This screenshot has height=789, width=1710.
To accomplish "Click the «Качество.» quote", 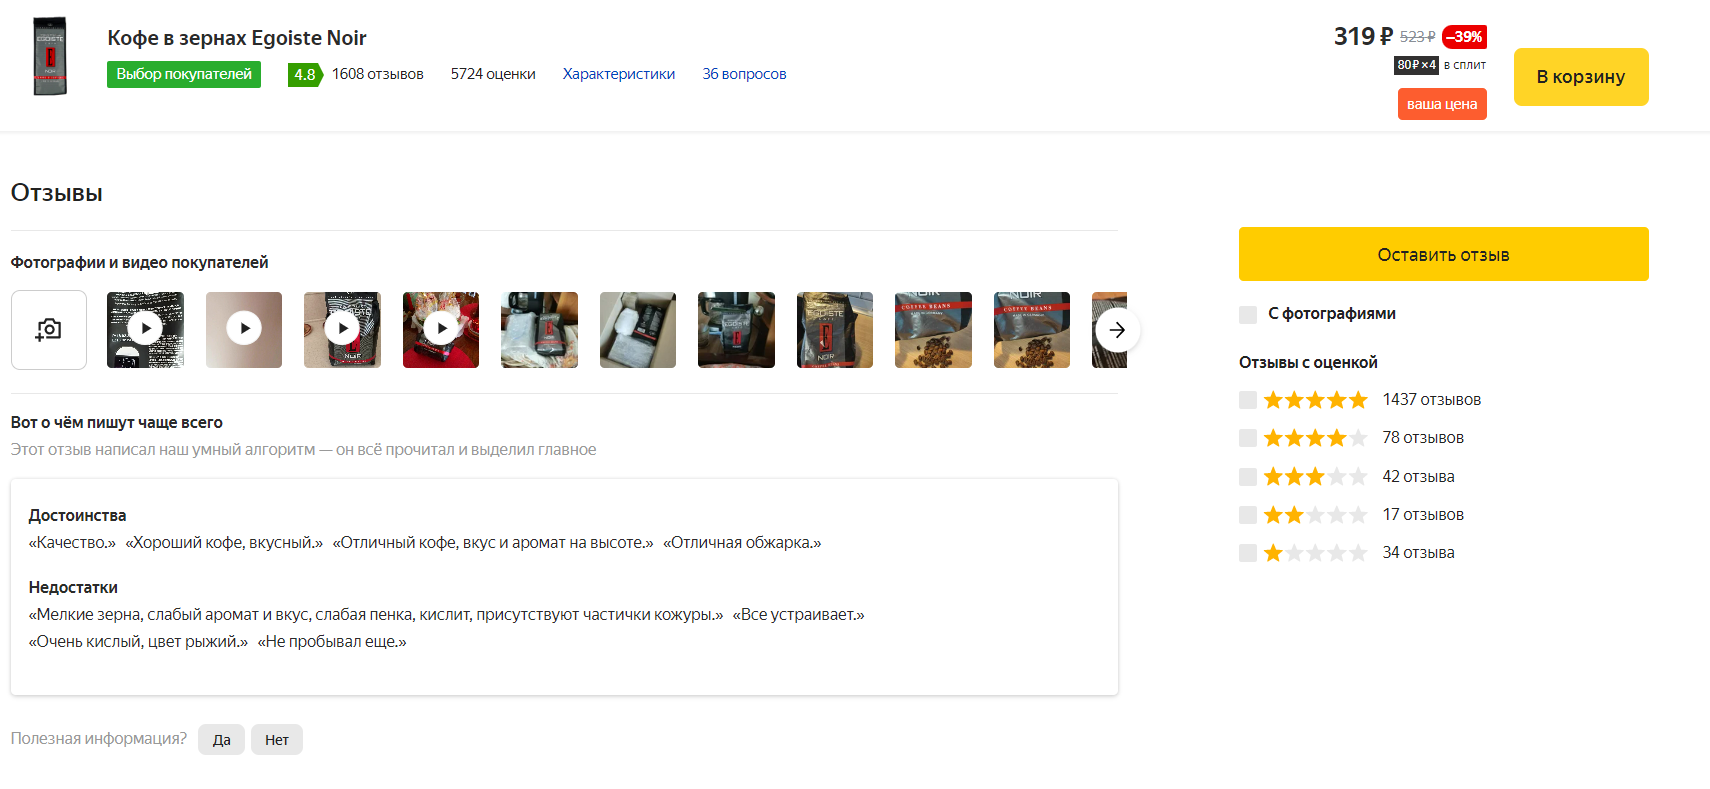I will 72,543.
